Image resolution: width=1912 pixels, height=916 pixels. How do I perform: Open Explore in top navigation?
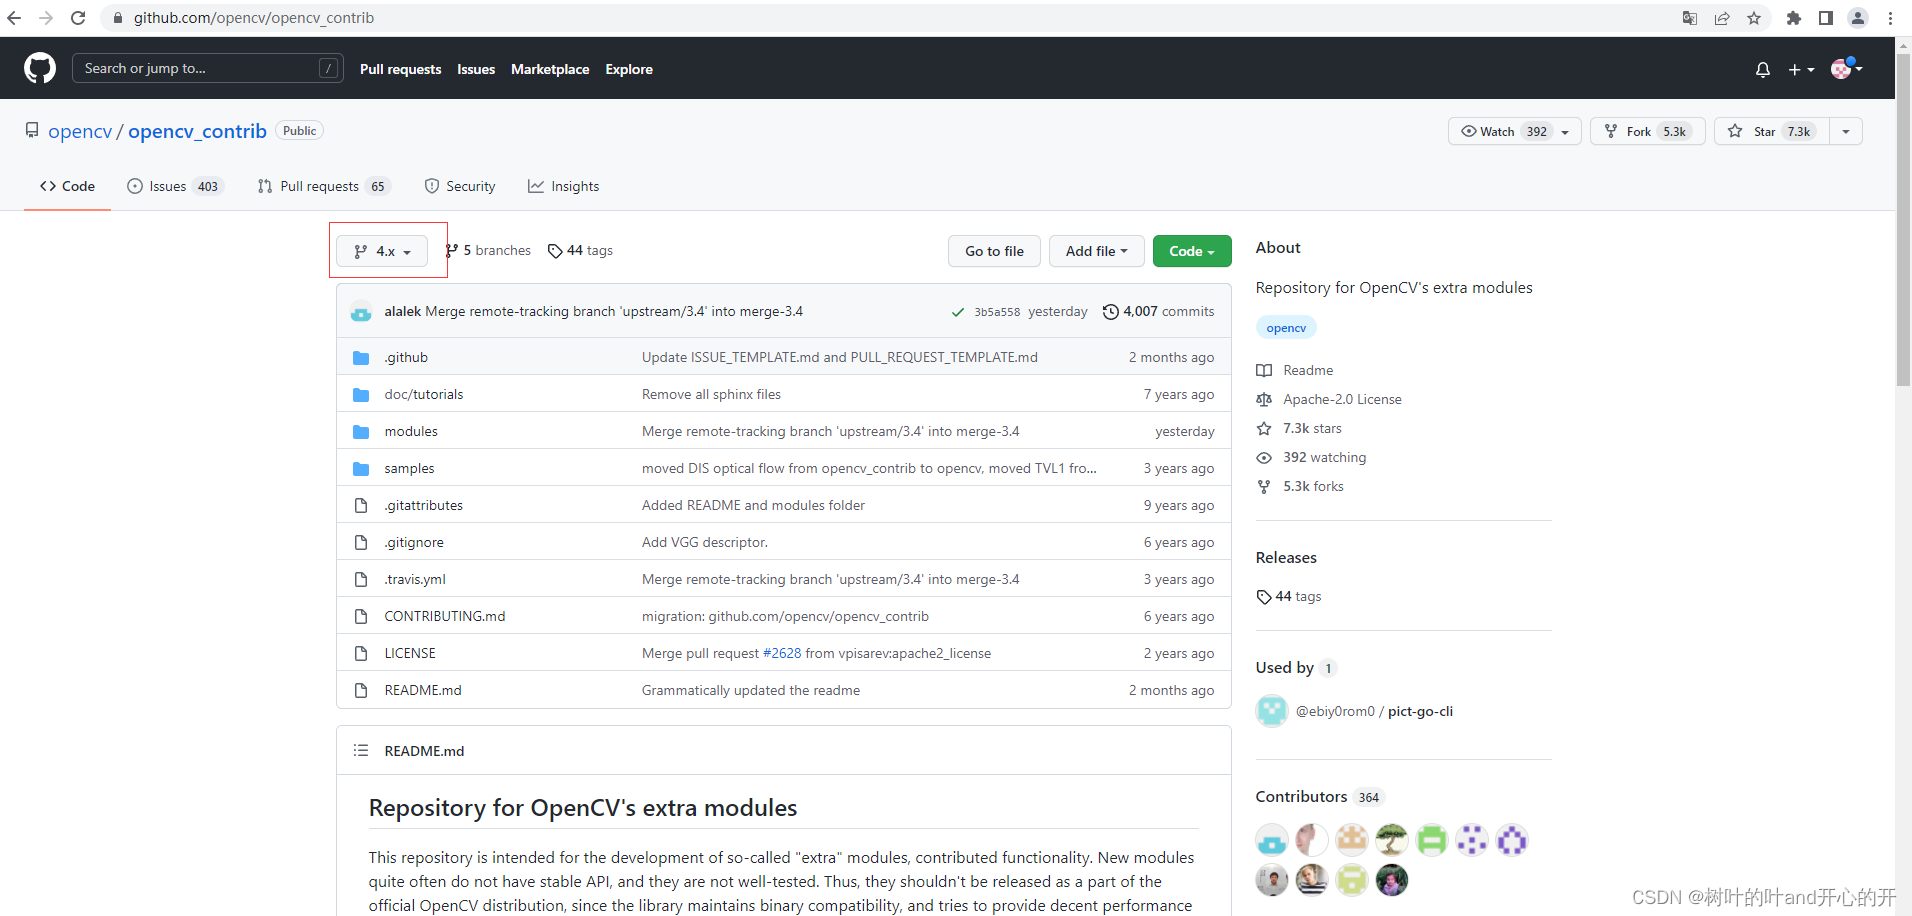[x=629, y=69]
